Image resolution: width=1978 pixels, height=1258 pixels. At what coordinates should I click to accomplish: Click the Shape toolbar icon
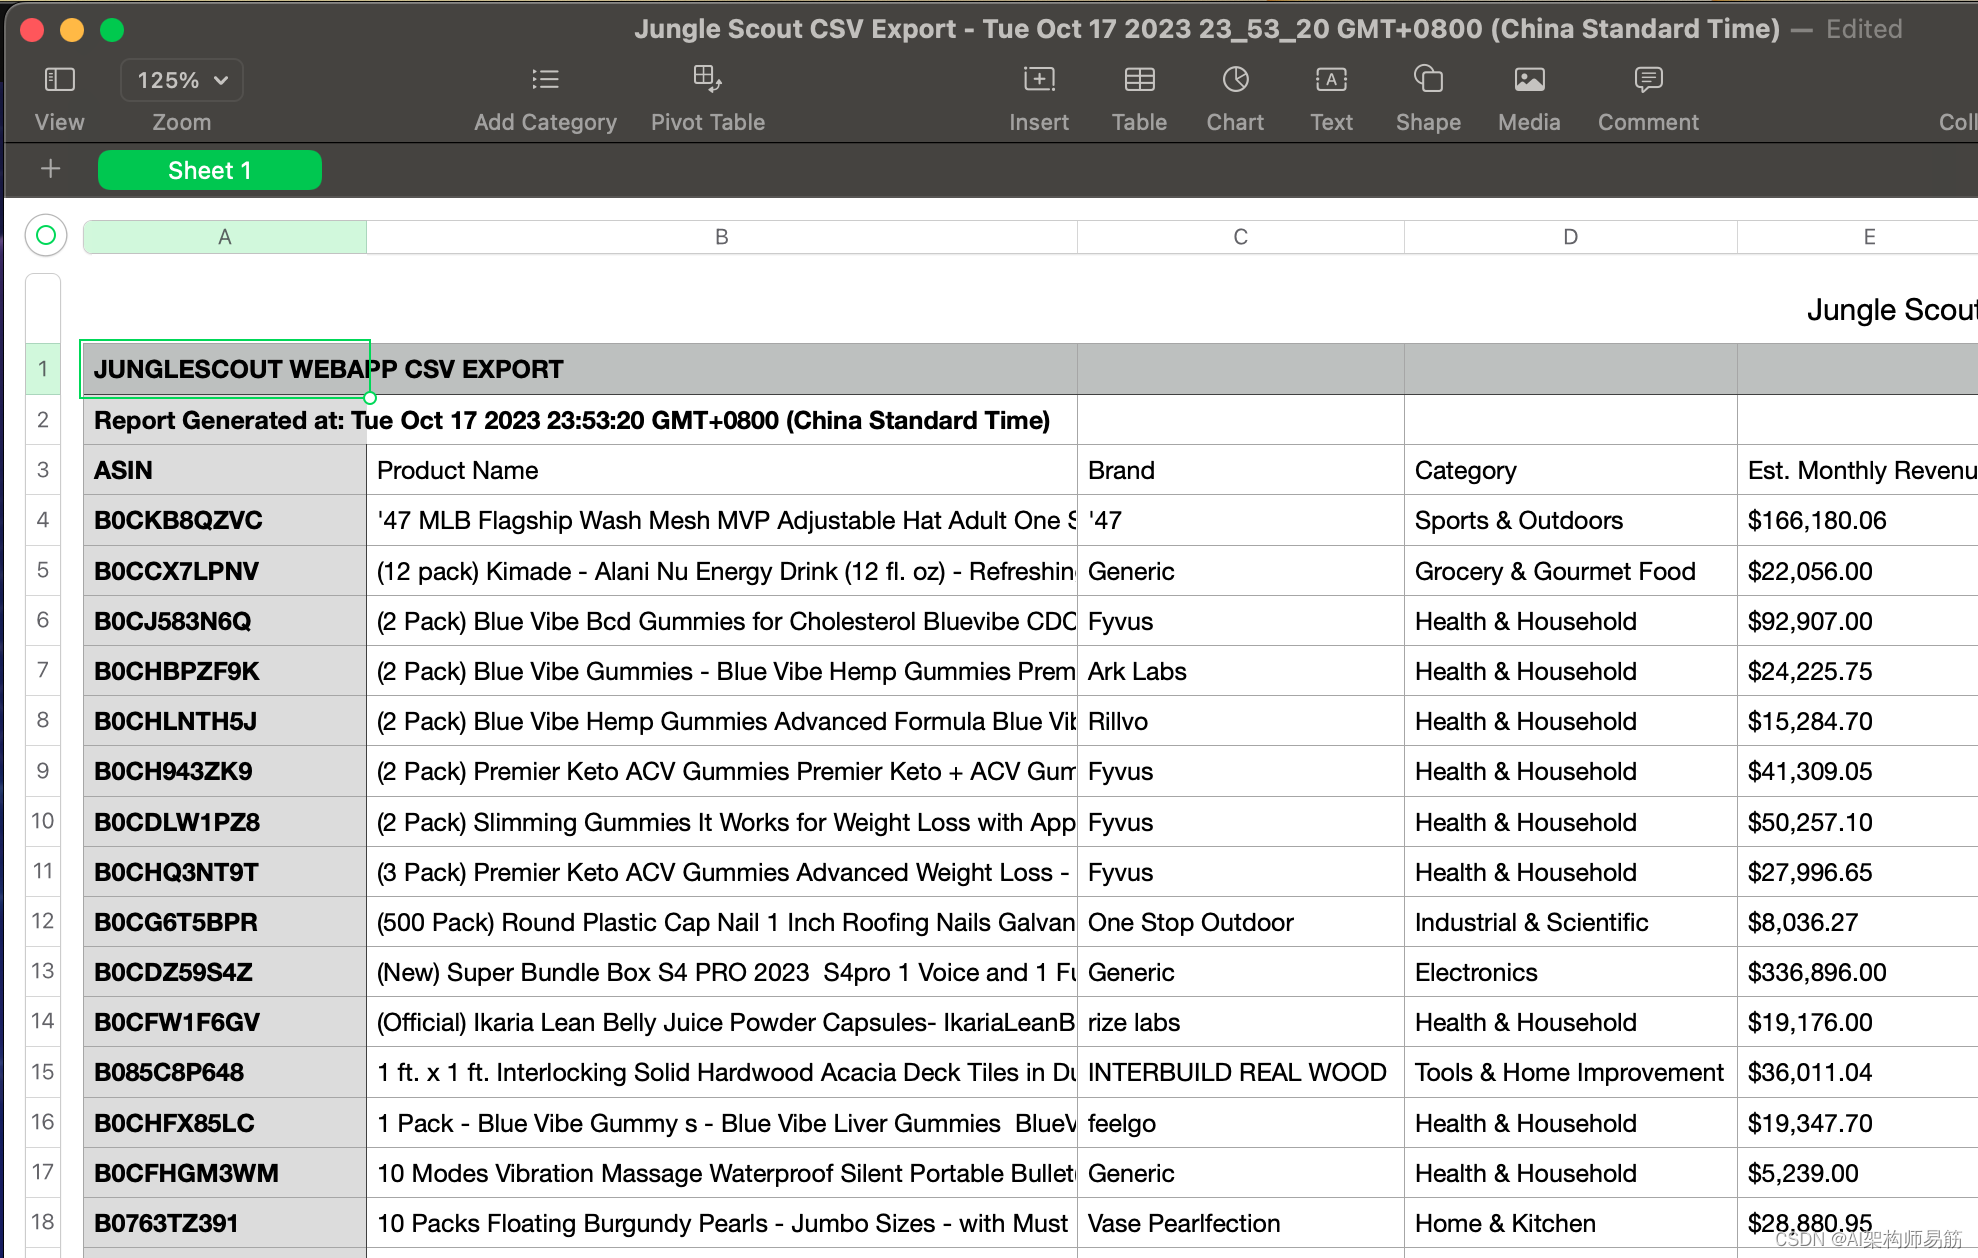pos(1428,79)
